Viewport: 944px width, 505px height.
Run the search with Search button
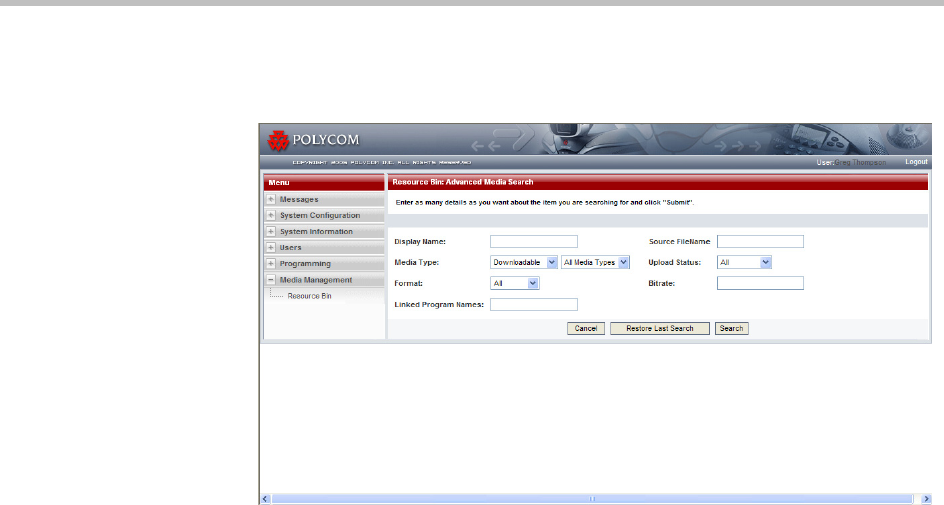(731, 329)
